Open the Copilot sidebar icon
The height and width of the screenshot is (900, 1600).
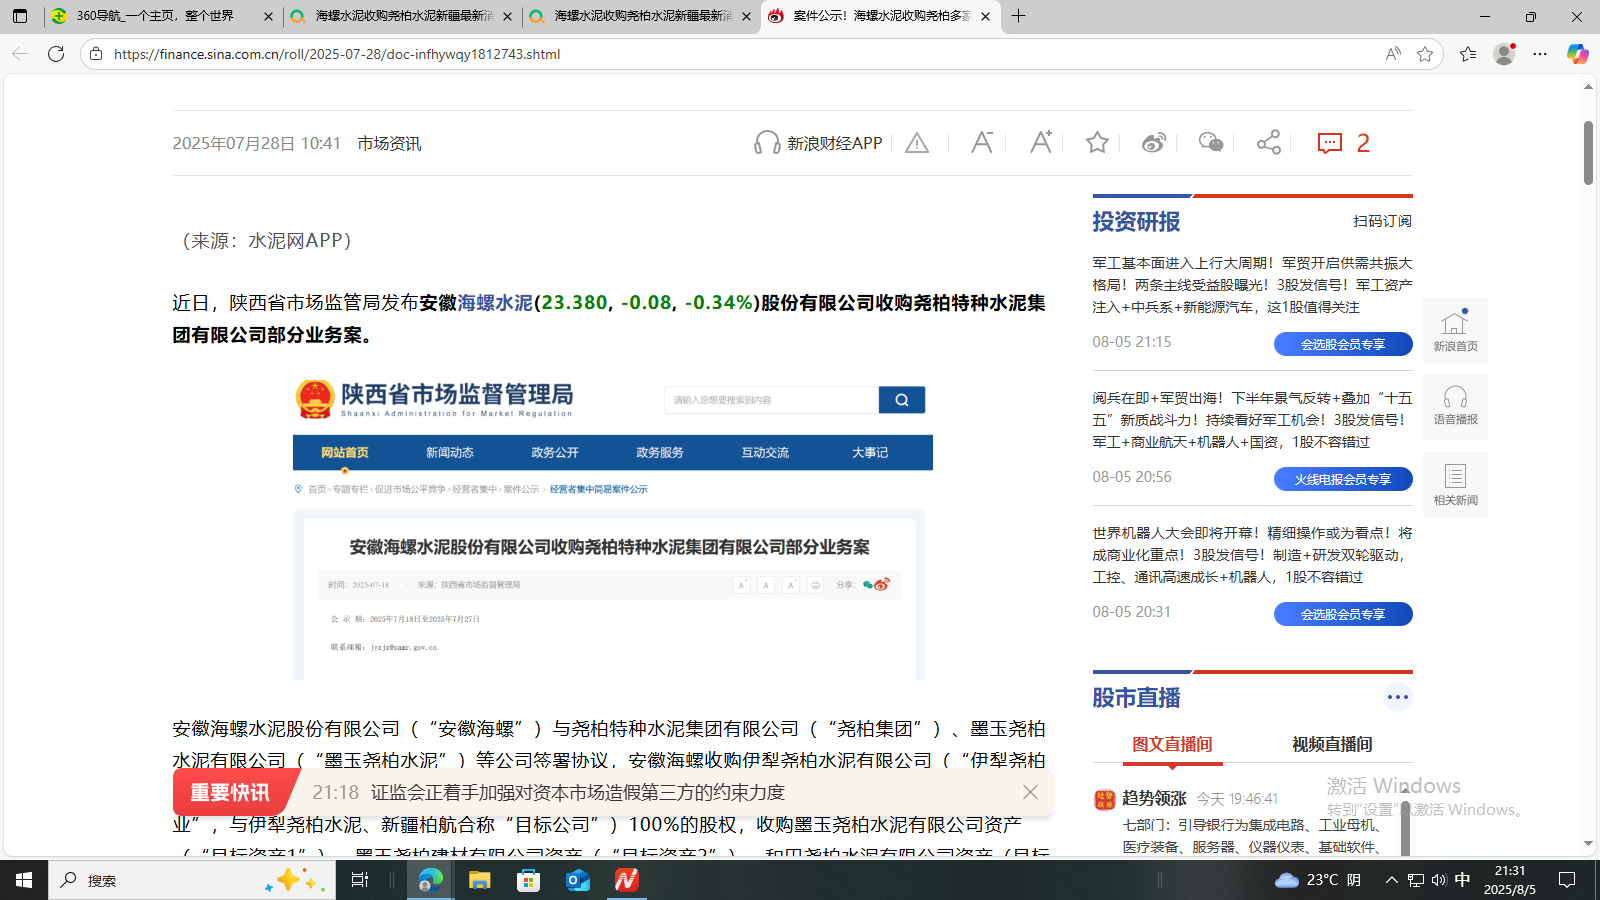click(1577, 54)
